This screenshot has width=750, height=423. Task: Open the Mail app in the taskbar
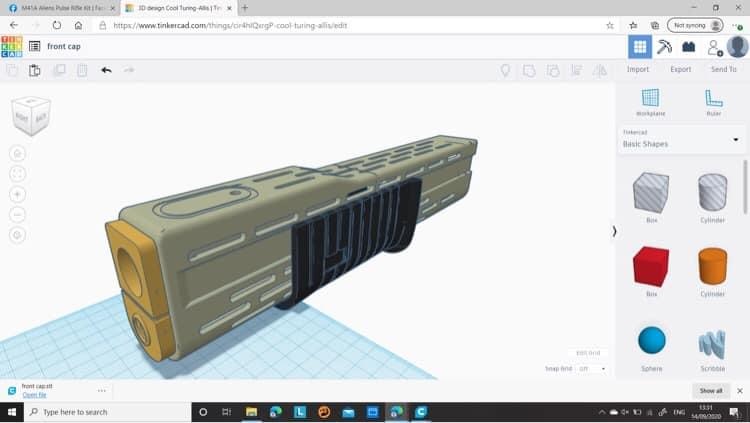(x=348, y=412)
